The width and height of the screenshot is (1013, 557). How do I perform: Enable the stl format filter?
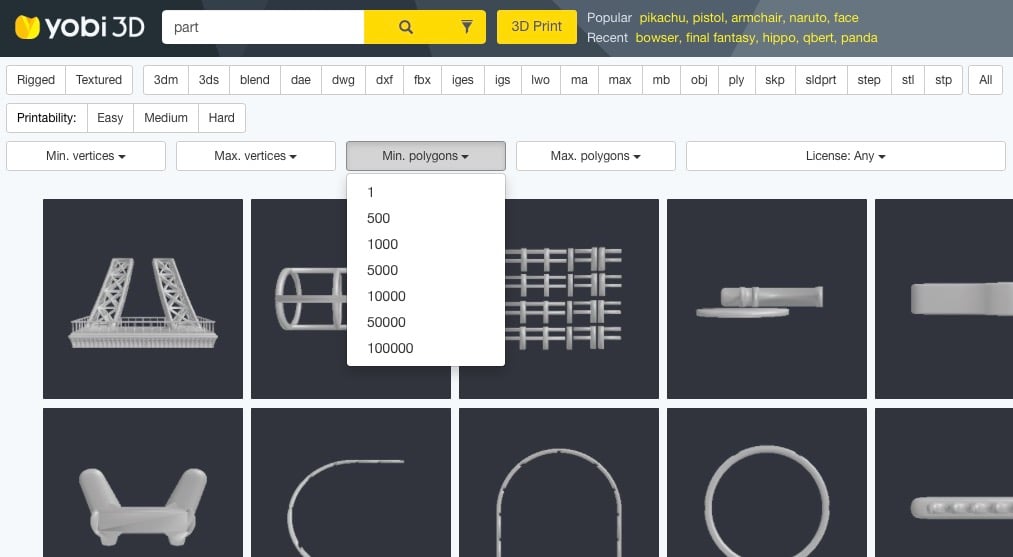908,80
